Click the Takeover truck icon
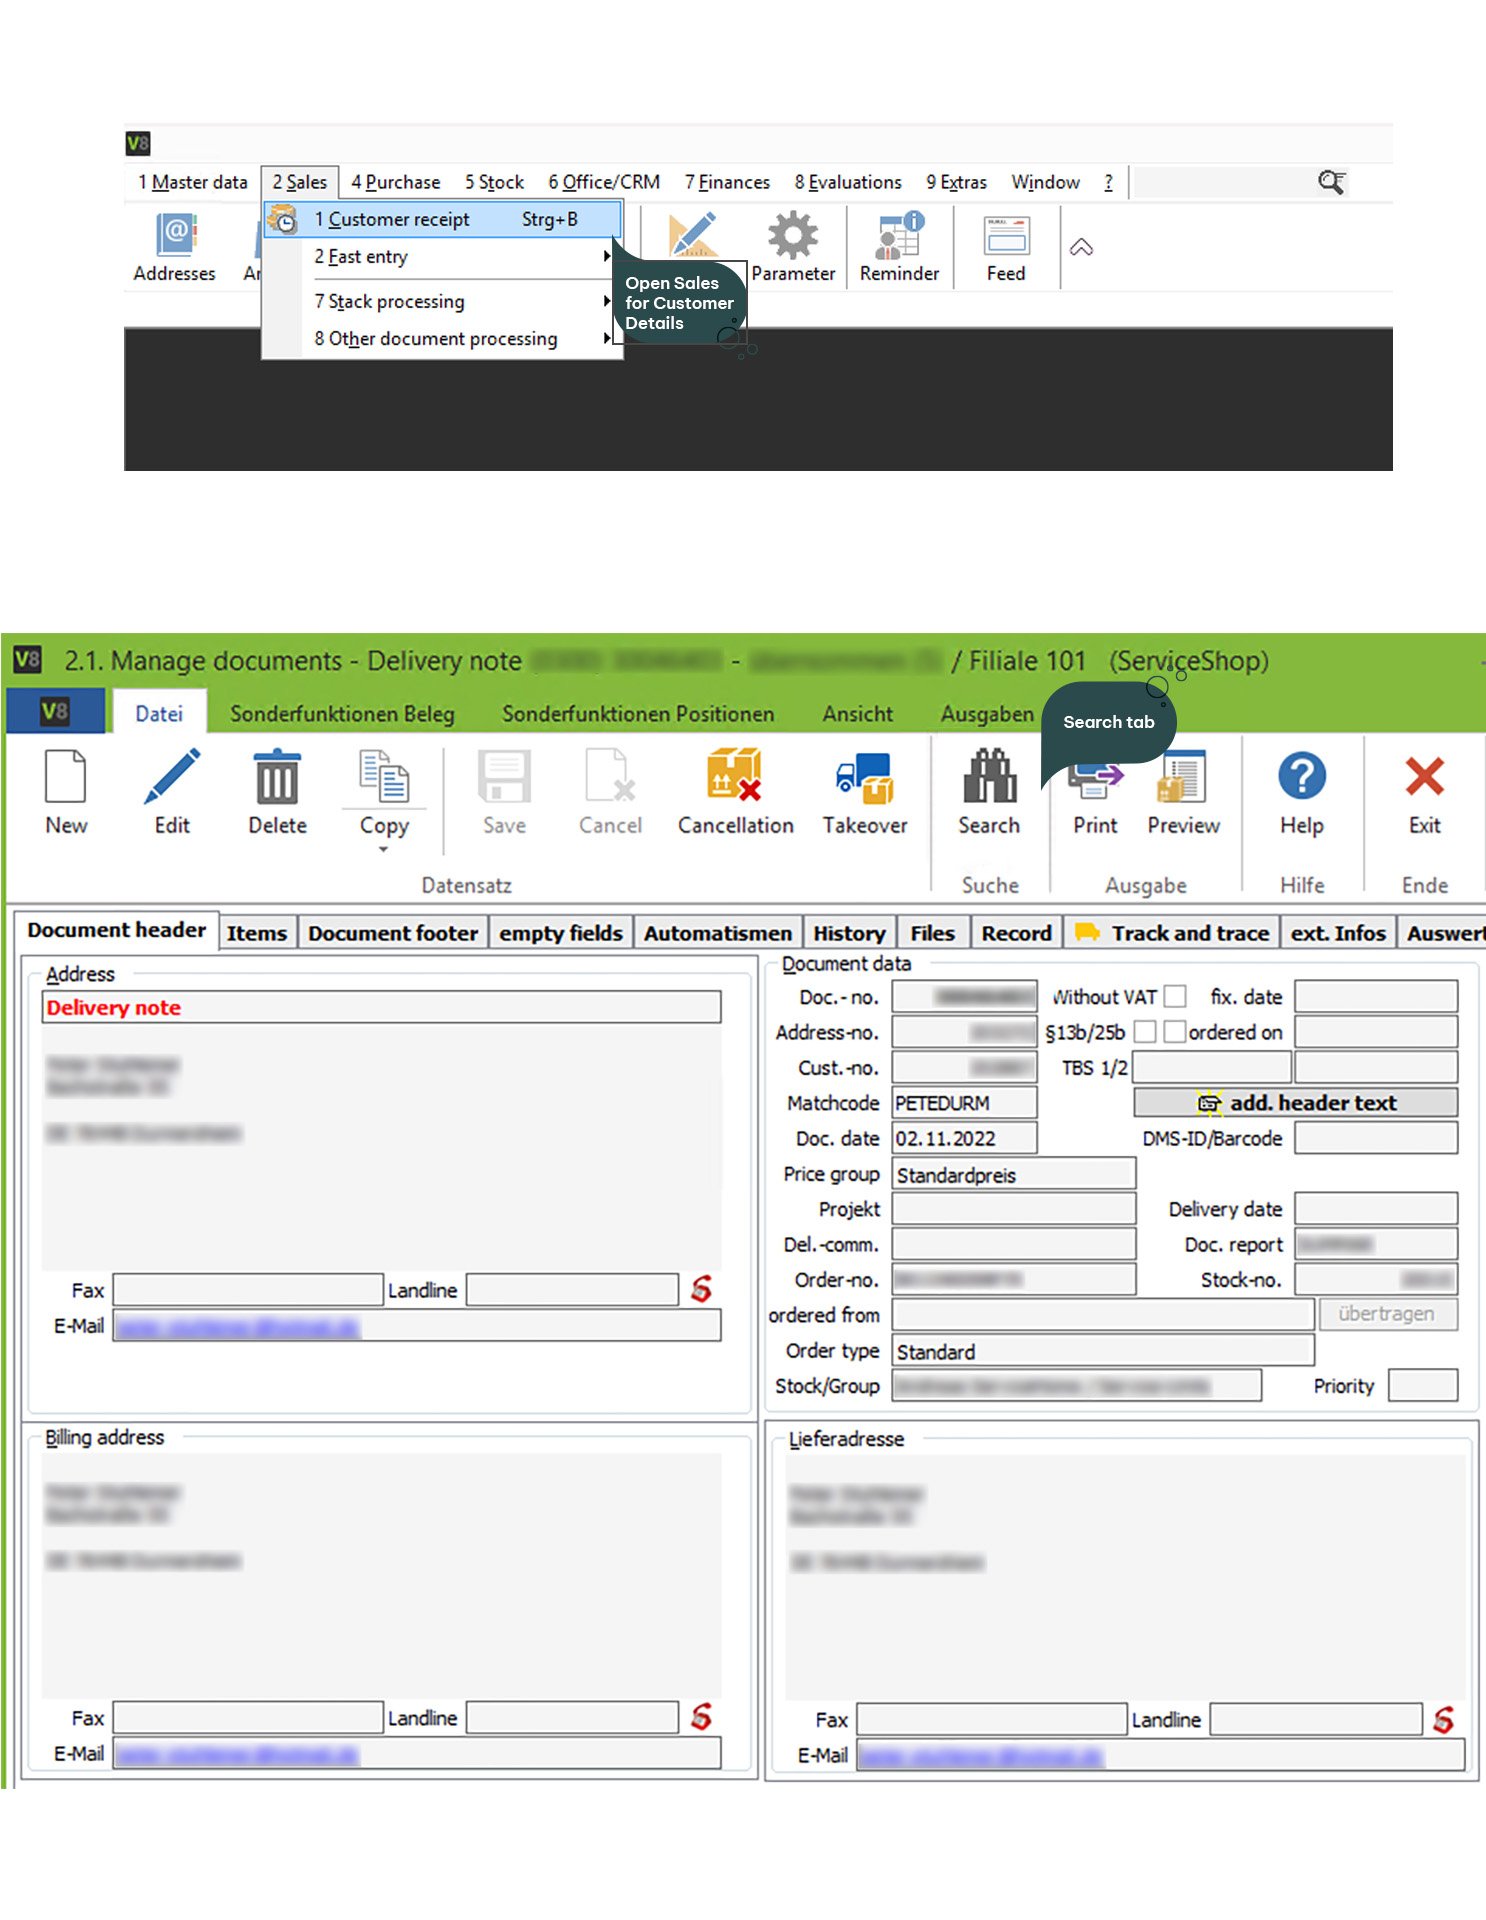 click(864, 778)
